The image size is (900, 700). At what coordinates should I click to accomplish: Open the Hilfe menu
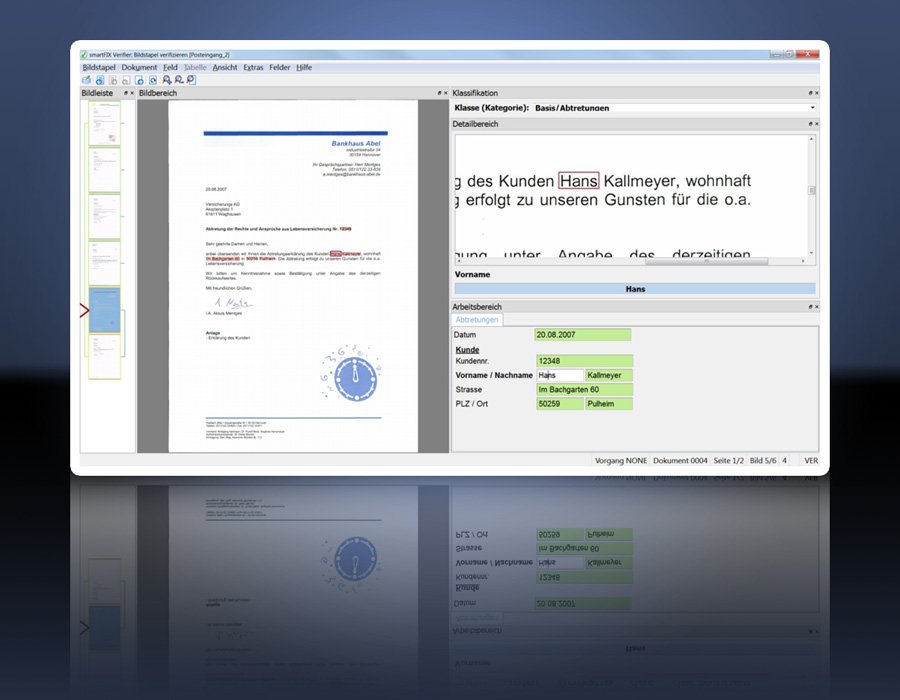tap(304, 67)
